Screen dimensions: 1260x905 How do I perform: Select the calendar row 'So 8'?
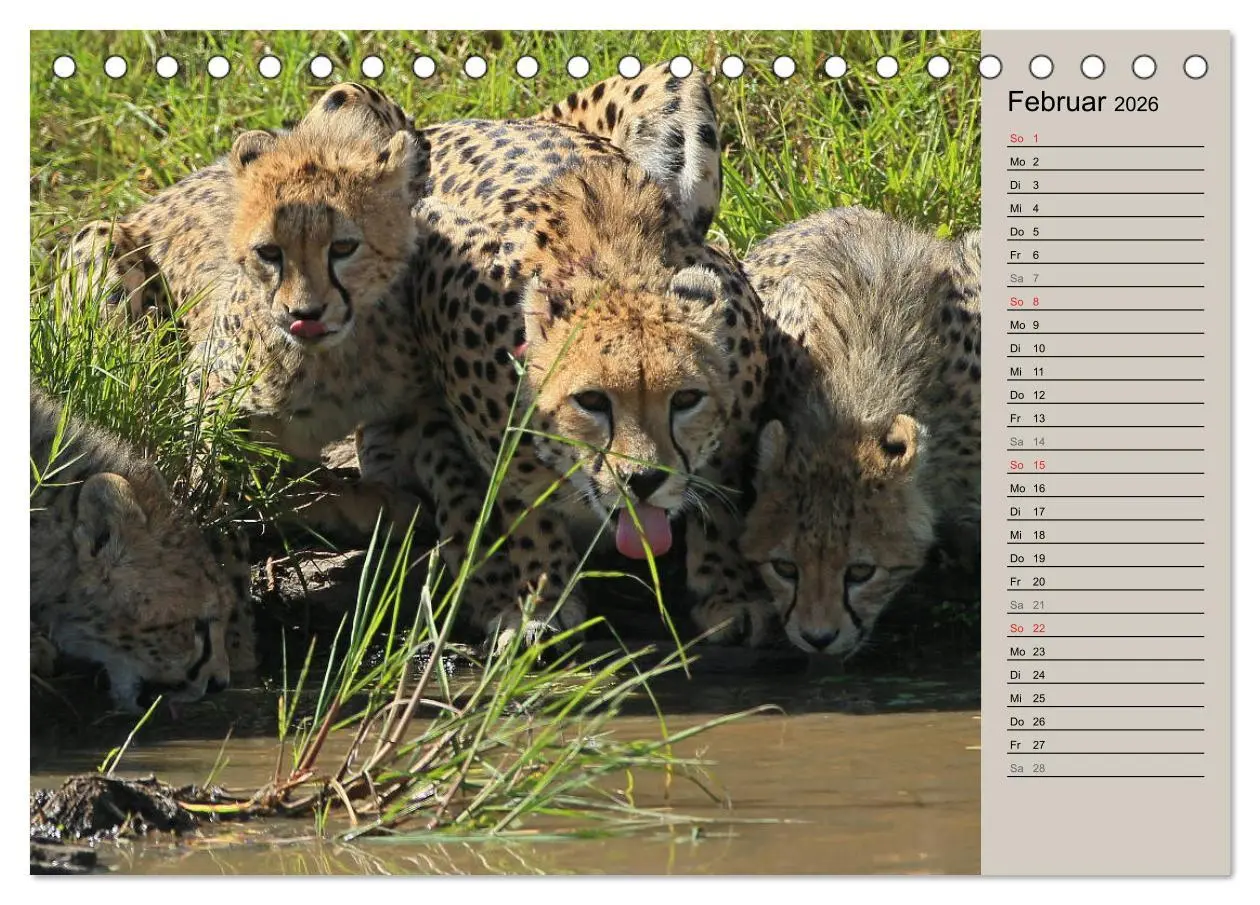(x=1105, y=301)
